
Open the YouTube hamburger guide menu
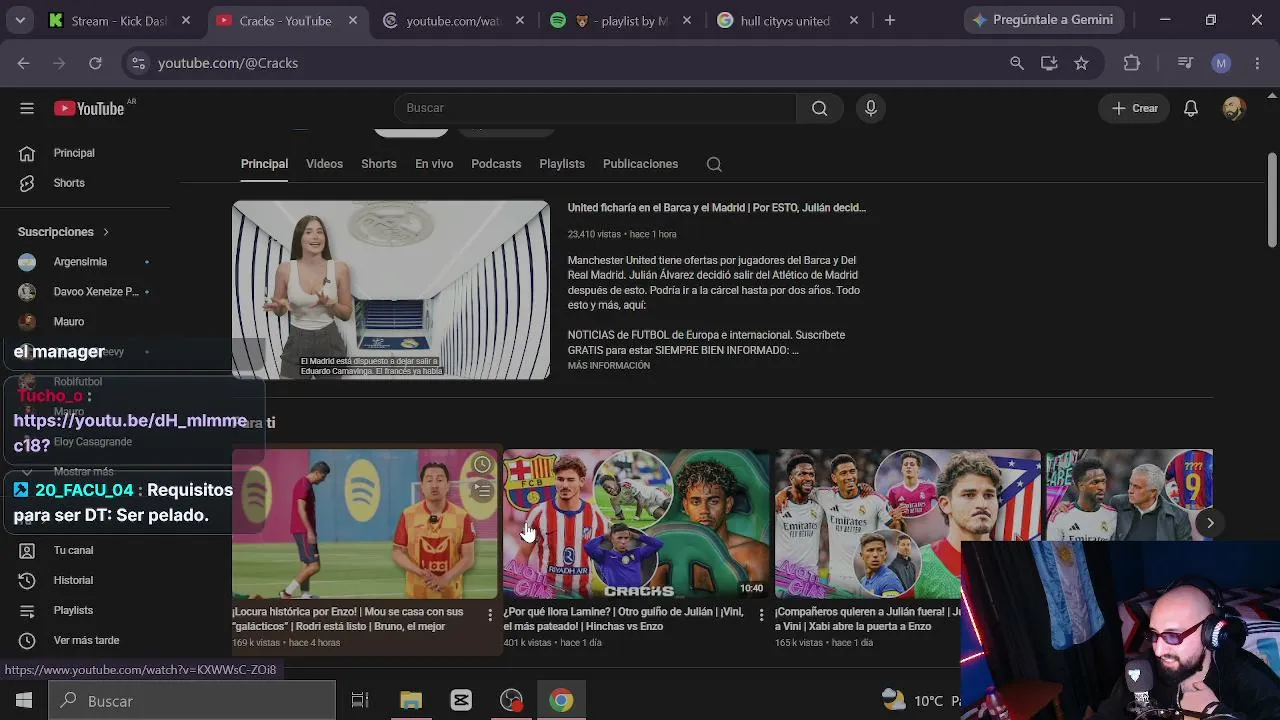27,108
